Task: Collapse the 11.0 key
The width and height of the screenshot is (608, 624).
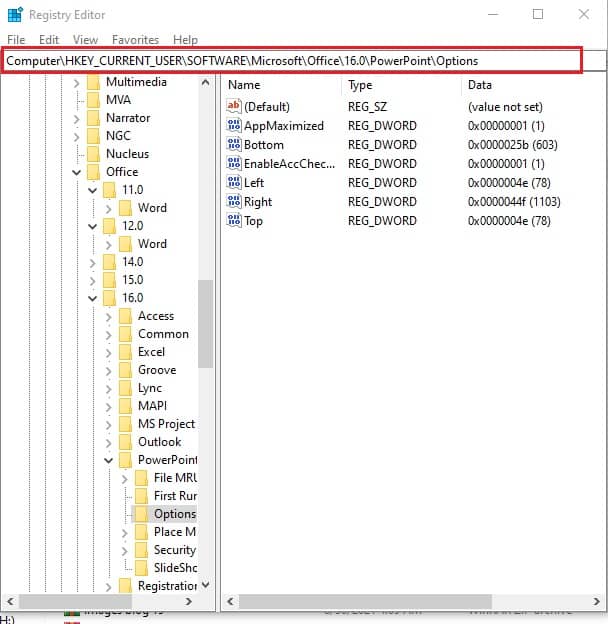Action: [x=92, y=190]
